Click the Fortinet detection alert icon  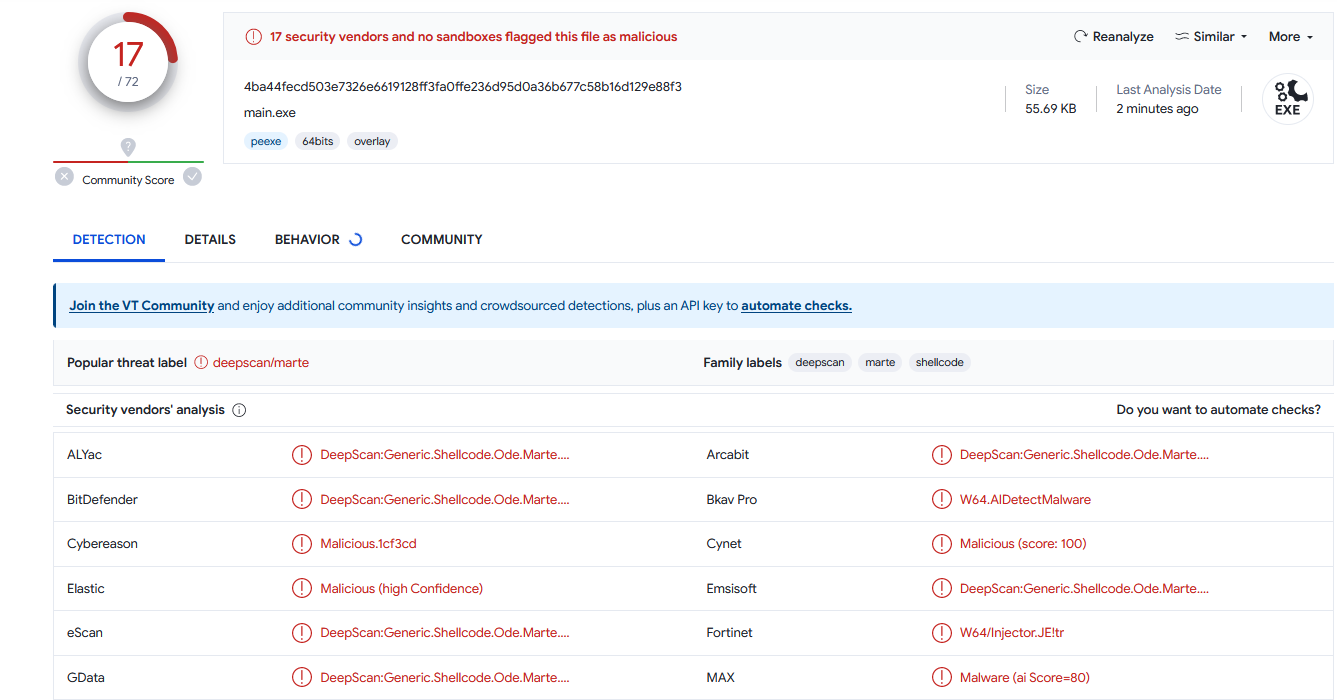tap(941, 633)
